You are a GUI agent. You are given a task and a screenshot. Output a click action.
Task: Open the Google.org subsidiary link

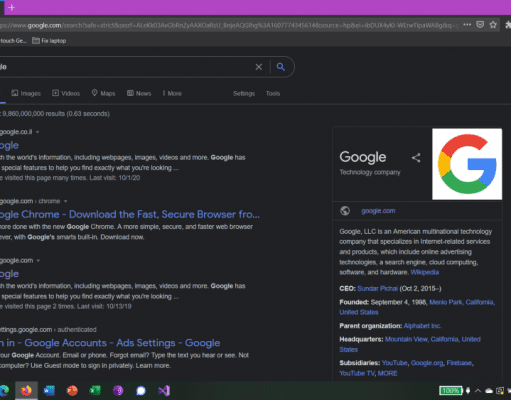click(427, 363)
